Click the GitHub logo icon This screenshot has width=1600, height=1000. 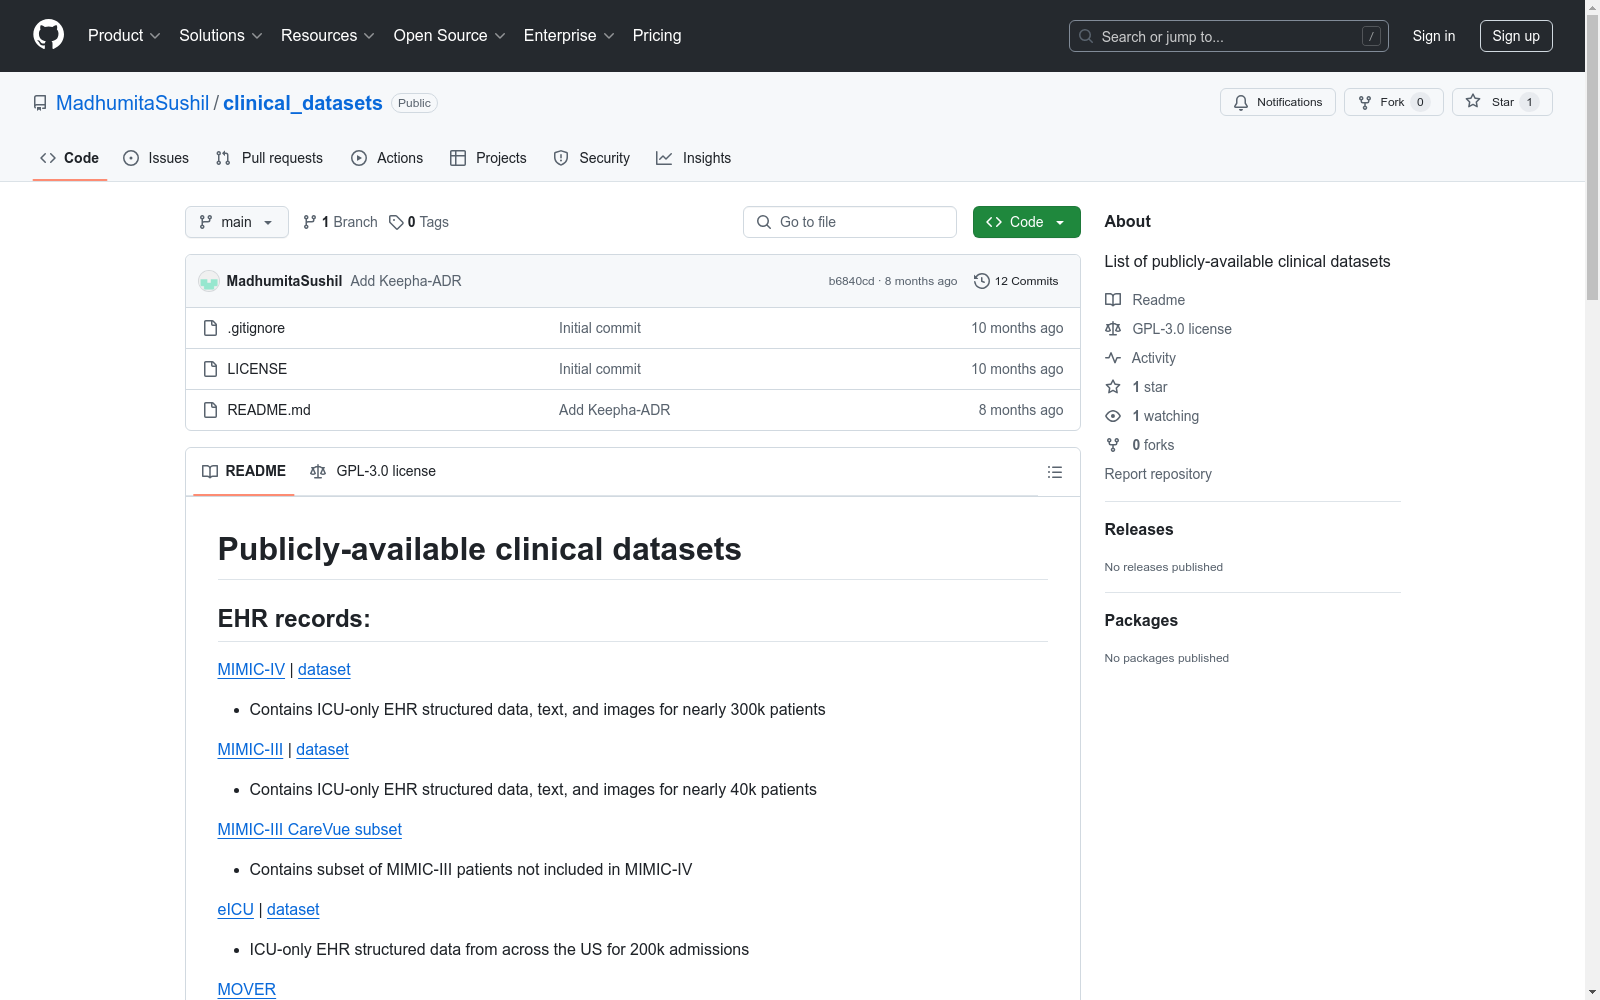[48, 35]
